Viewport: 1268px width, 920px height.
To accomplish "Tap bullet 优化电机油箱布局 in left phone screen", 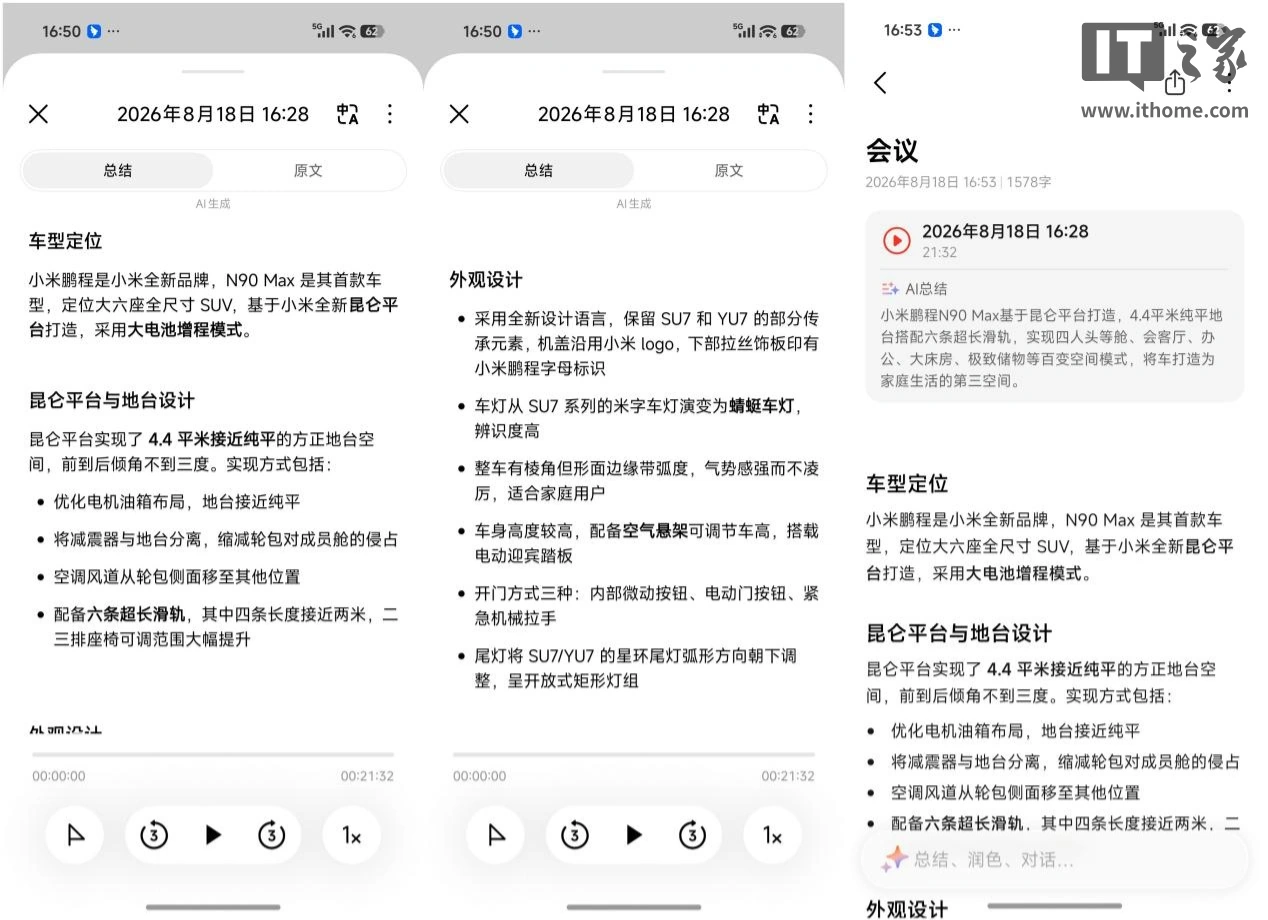I will pos(177,502).
